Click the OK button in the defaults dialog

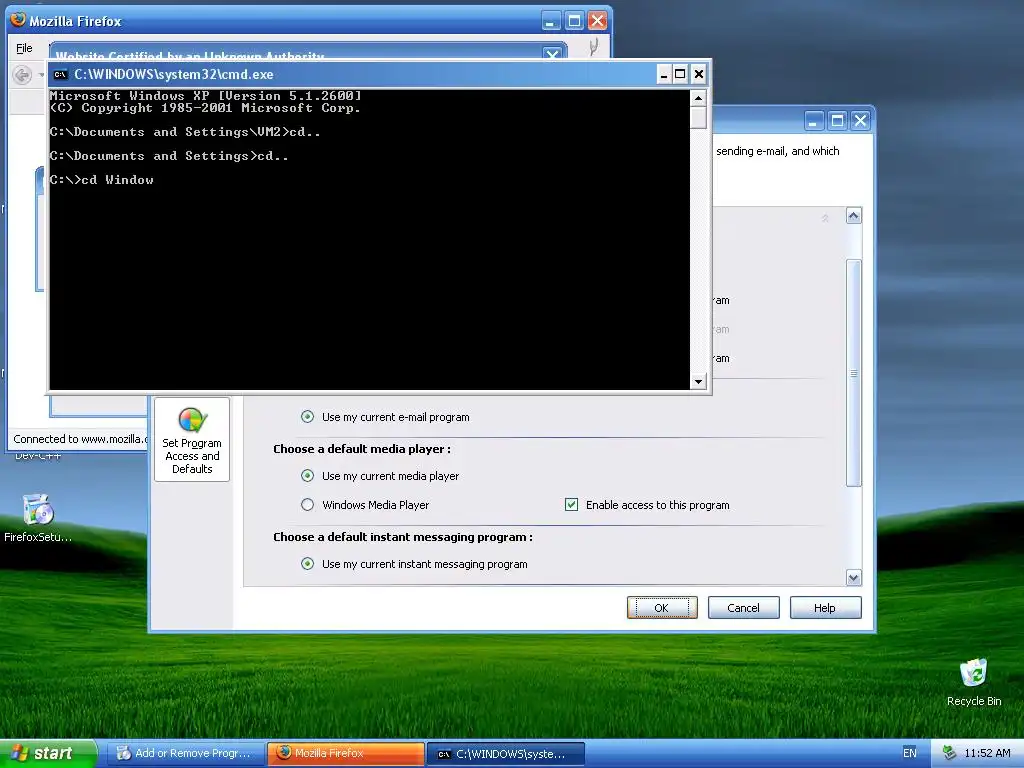tap(662, 607)
